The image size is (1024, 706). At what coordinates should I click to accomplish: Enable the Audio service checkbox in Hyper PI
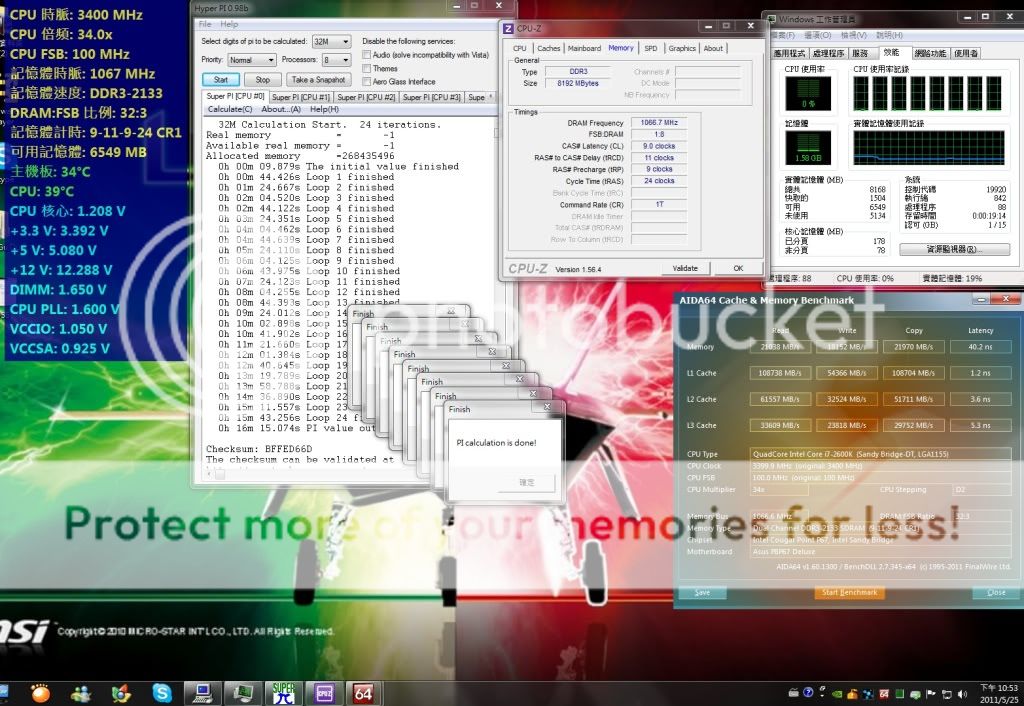pos(366,55)
